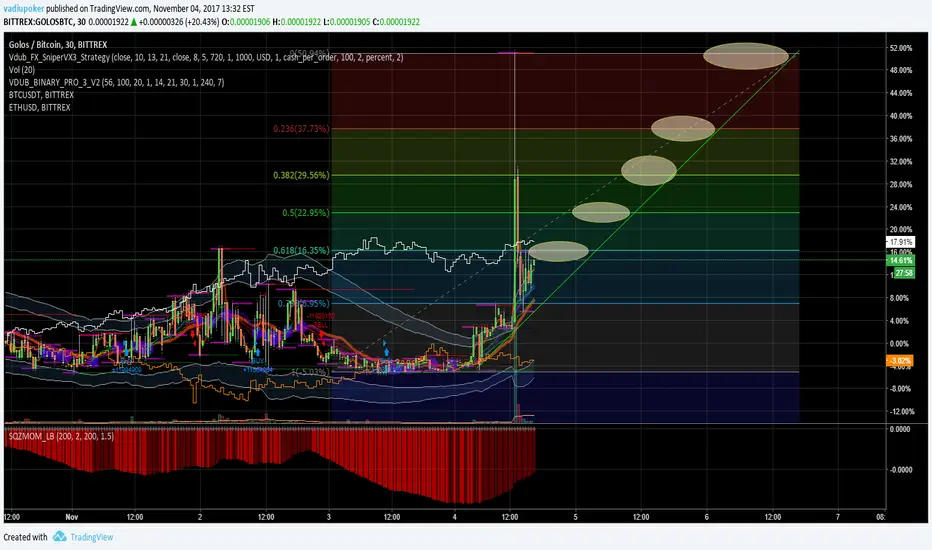
Task: Click the 0.618(16.35%) Fibonacci level label
Action: point(301,250)
